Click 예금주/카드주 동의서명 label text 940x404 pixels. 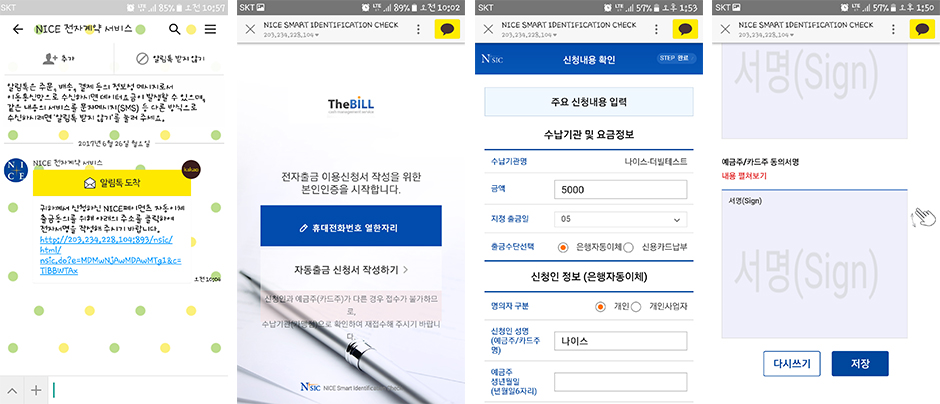pyautogui.click(x=760, y=162)
